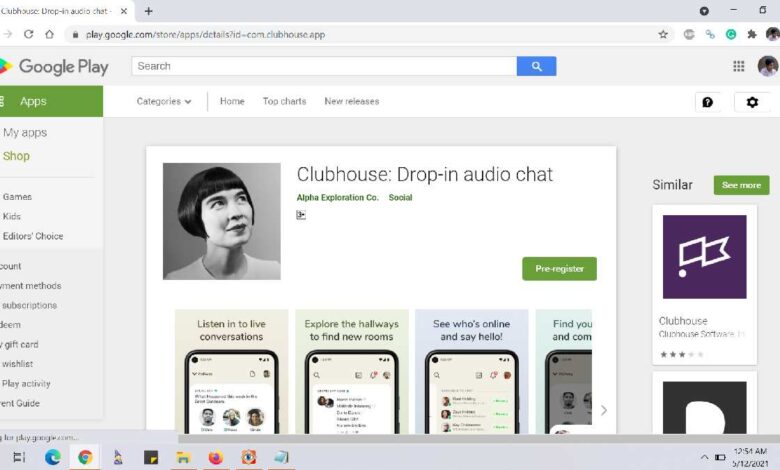Open Editors' Choice in sidebar

pos(33,236)
